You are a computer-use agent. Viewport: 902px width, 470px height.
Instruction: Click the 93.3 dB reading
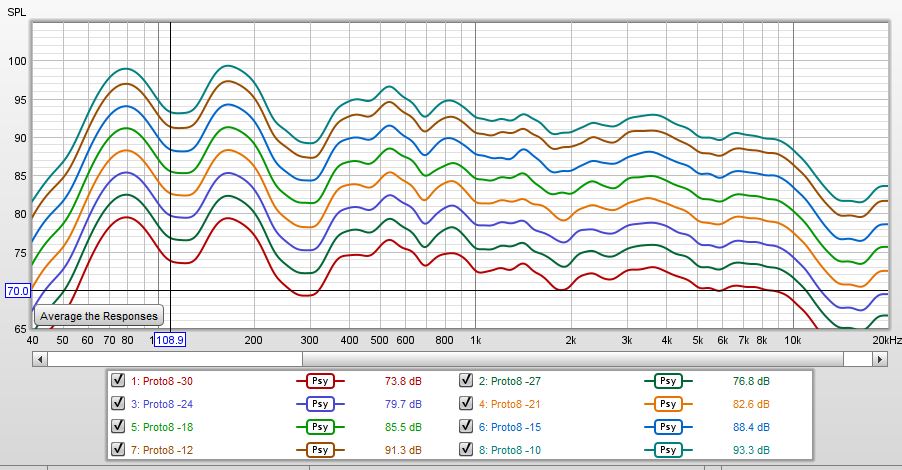751,450
